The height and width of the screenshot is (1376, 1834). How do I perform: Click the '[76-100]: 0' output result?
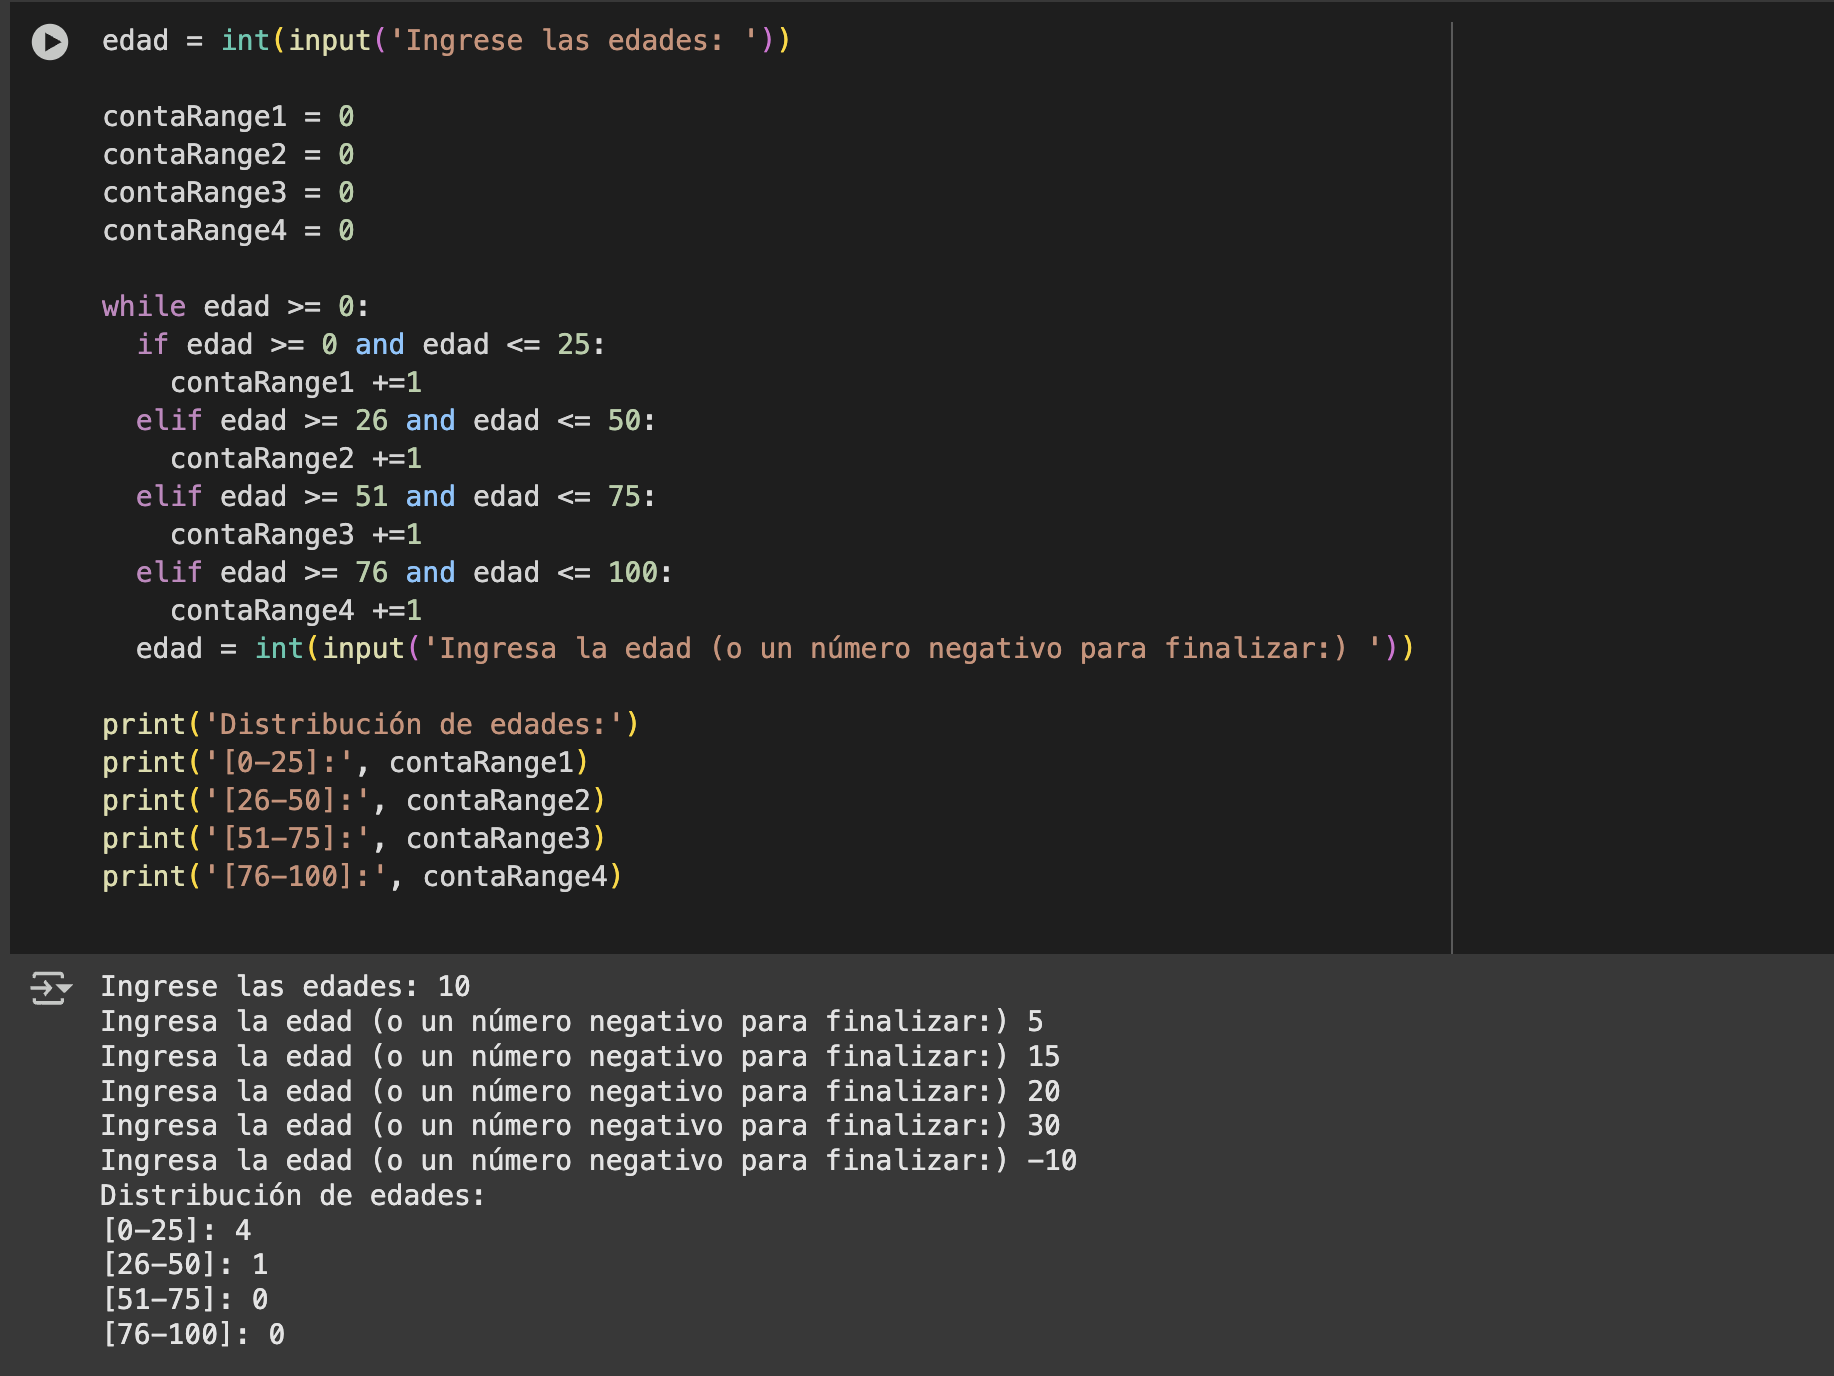pyautogui.click(x=193, y=1335)
